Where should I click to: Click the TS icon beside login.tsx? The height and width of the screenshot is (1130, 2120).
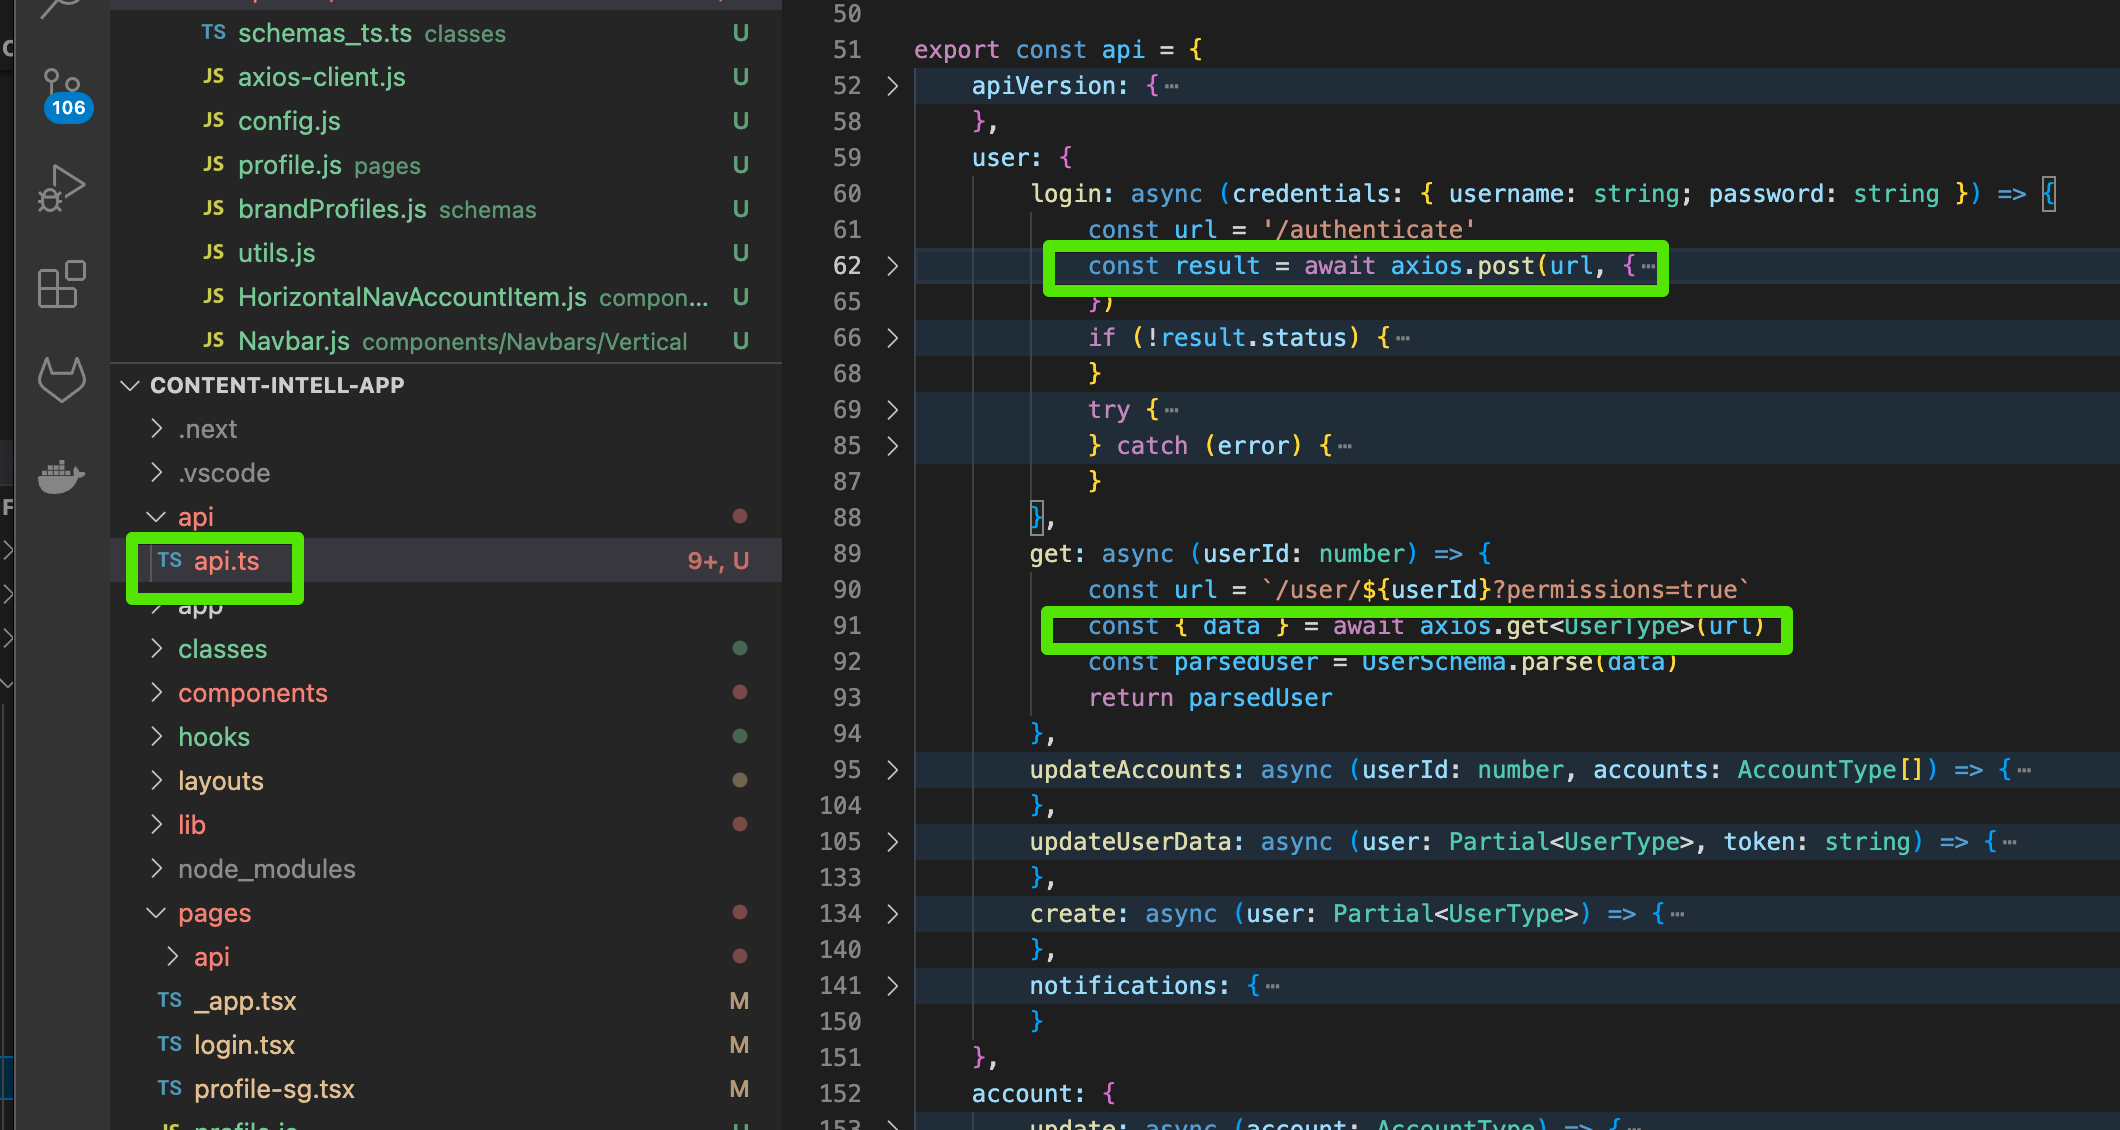click(x=169, y=1044)
